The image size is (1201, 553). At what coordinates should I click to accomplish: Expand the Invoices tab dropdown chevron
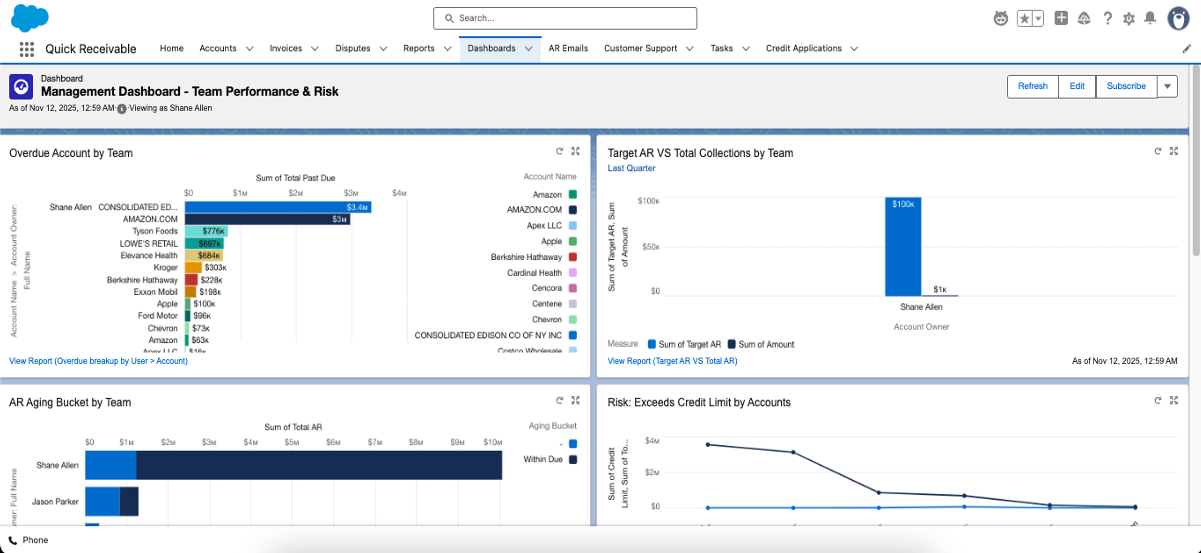coord(314,48)
